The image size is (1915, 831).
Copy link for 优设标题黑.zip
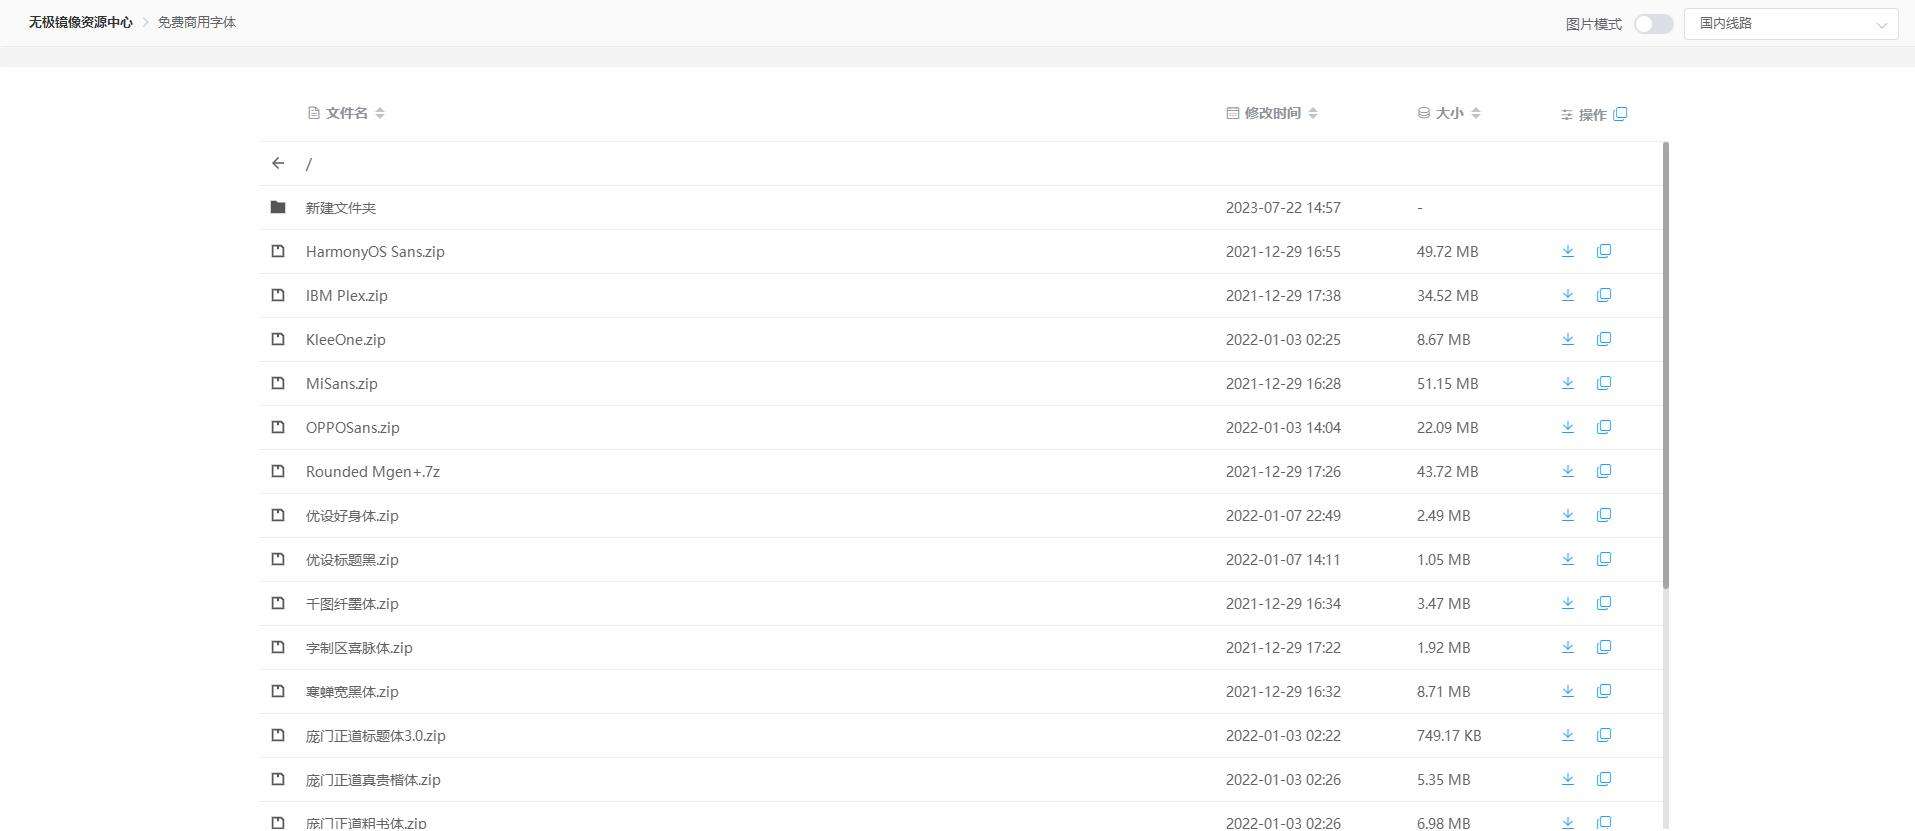click(1604, 559)
